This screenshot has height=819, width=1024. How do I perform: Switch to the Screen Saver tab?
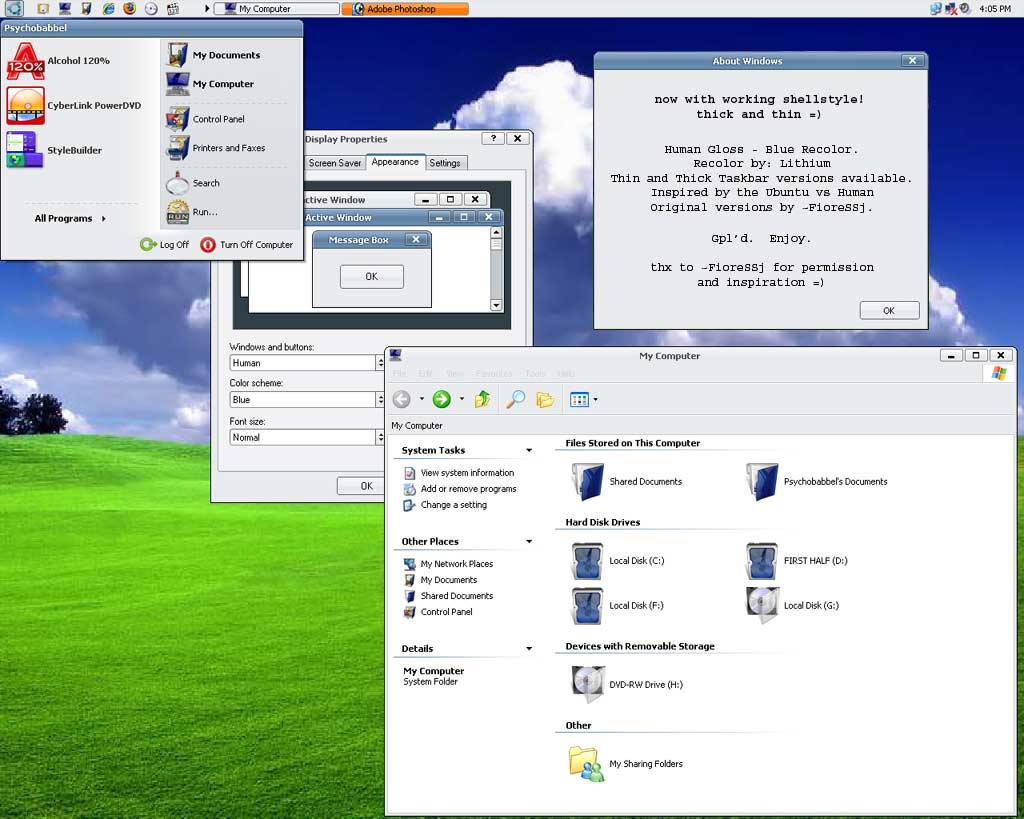[x=334, y=163]
